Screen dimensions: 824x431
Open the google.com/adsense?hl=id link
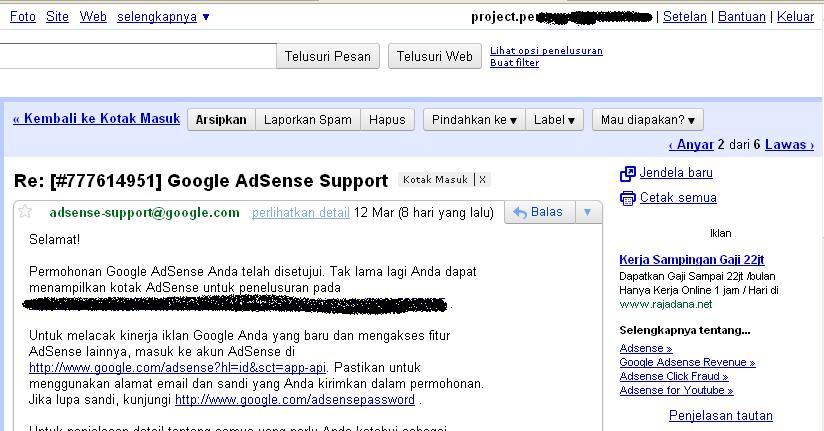178,367
